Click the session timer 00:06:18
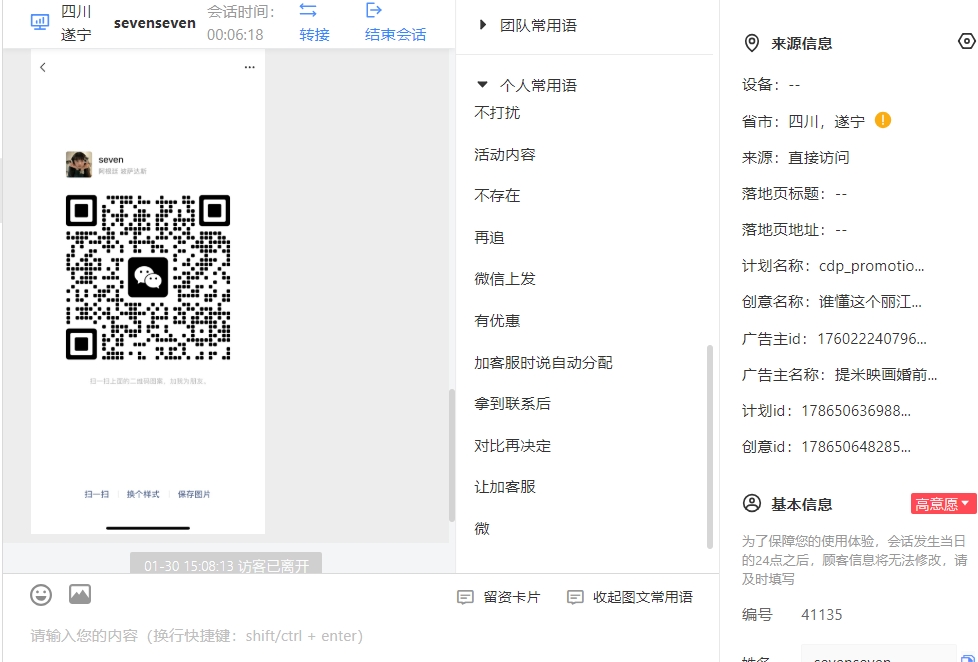 (x=235, y=34)
